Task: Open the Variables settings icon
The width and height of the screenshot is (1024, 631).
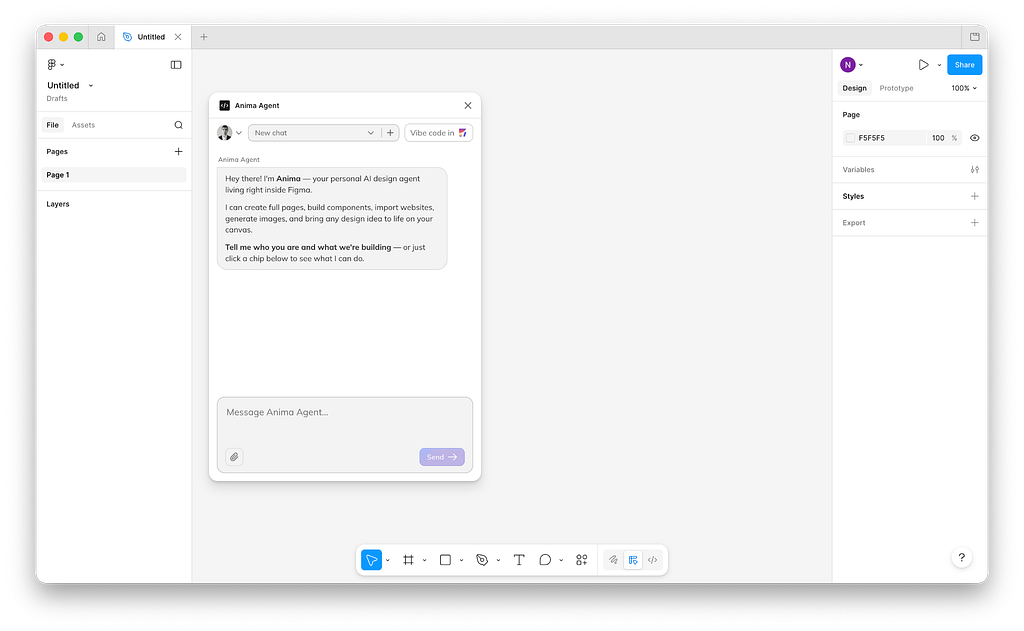Action: (974, 170)
